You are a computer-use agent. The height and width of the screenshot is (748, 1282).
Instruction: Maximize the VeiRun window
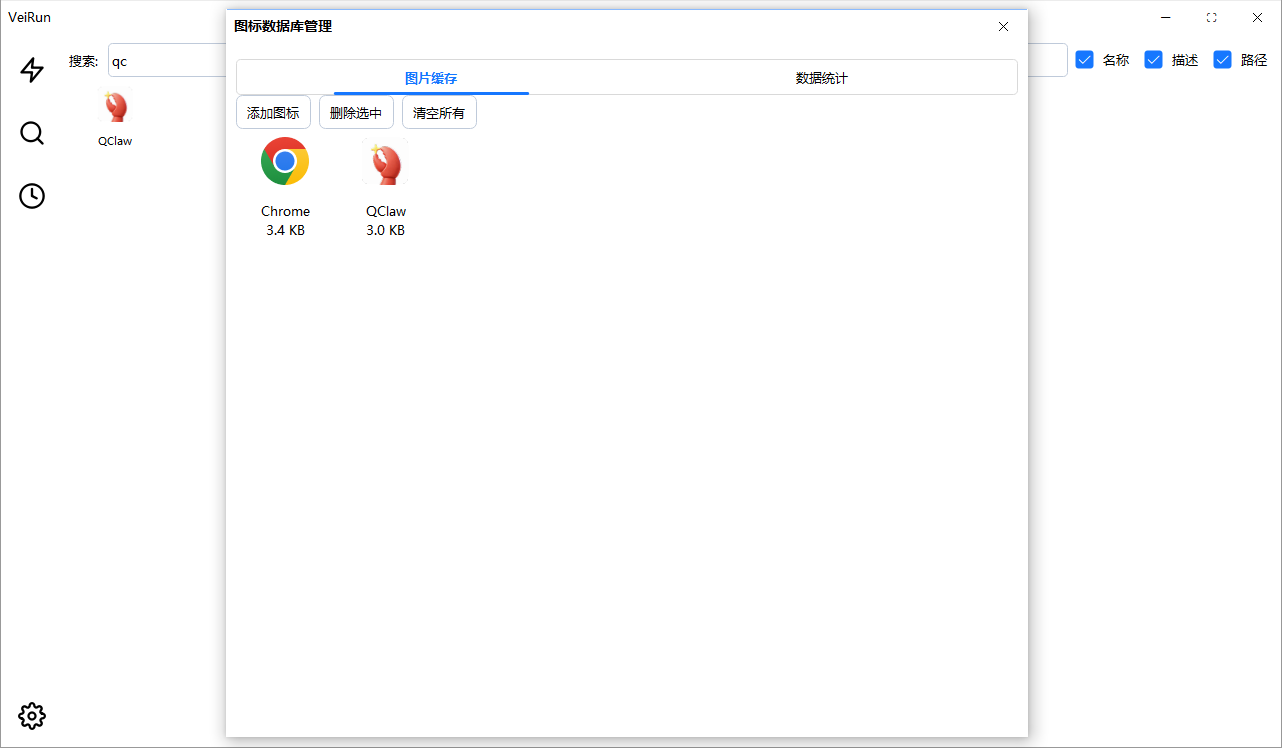tap(1212, 17)
